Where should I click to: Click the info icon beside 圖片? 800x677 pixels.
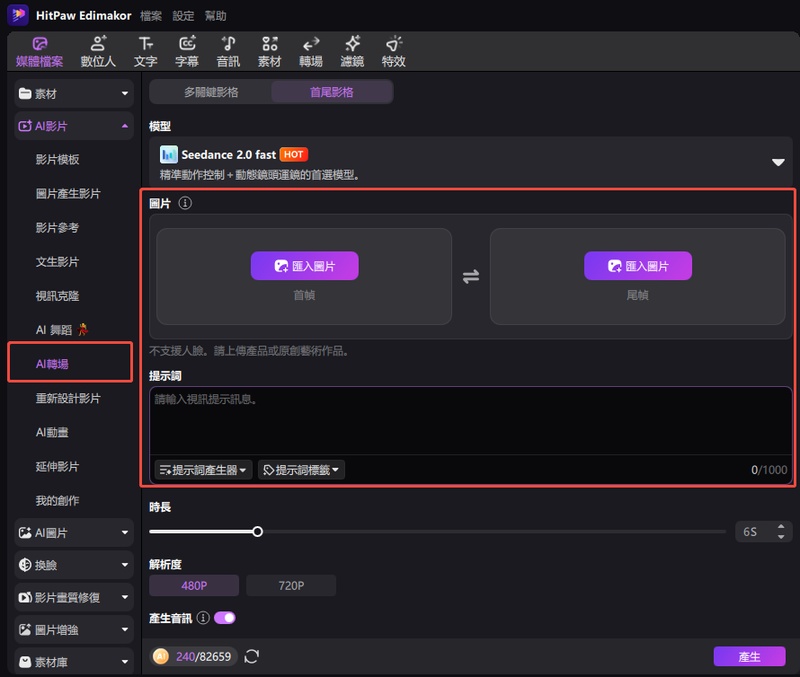[185, 203]
